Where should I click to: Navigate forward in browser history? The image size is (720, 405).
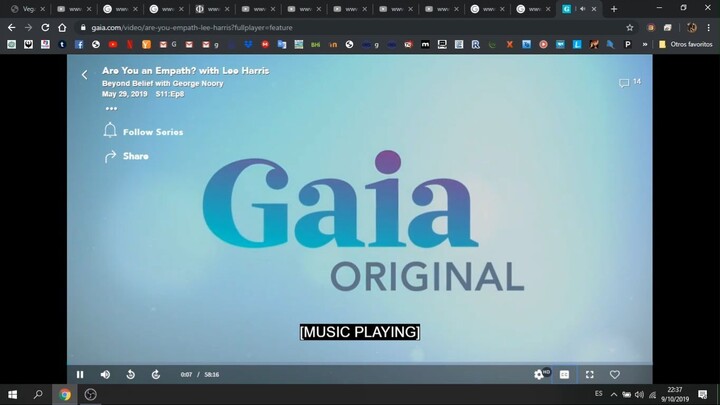(28, 28)
